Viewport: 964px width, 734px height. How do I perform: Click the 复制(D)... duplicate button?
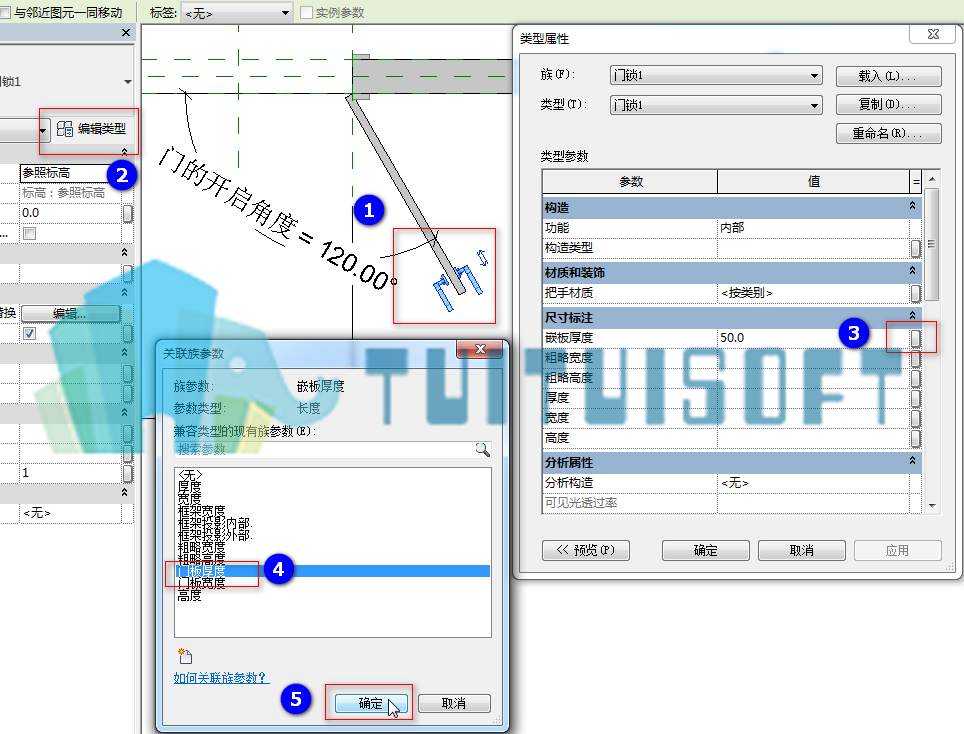coord(888,105)
